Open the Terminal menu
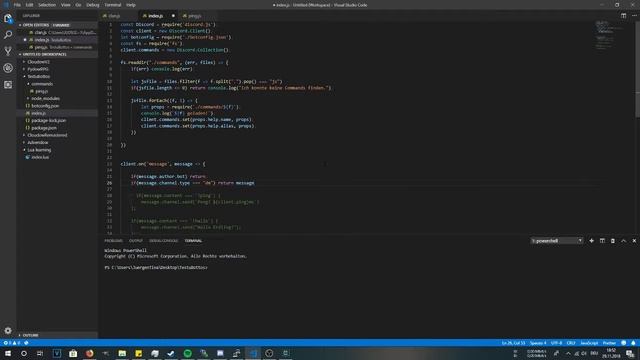This screenshot has width=640, height=360. click(x=113, y=5)
